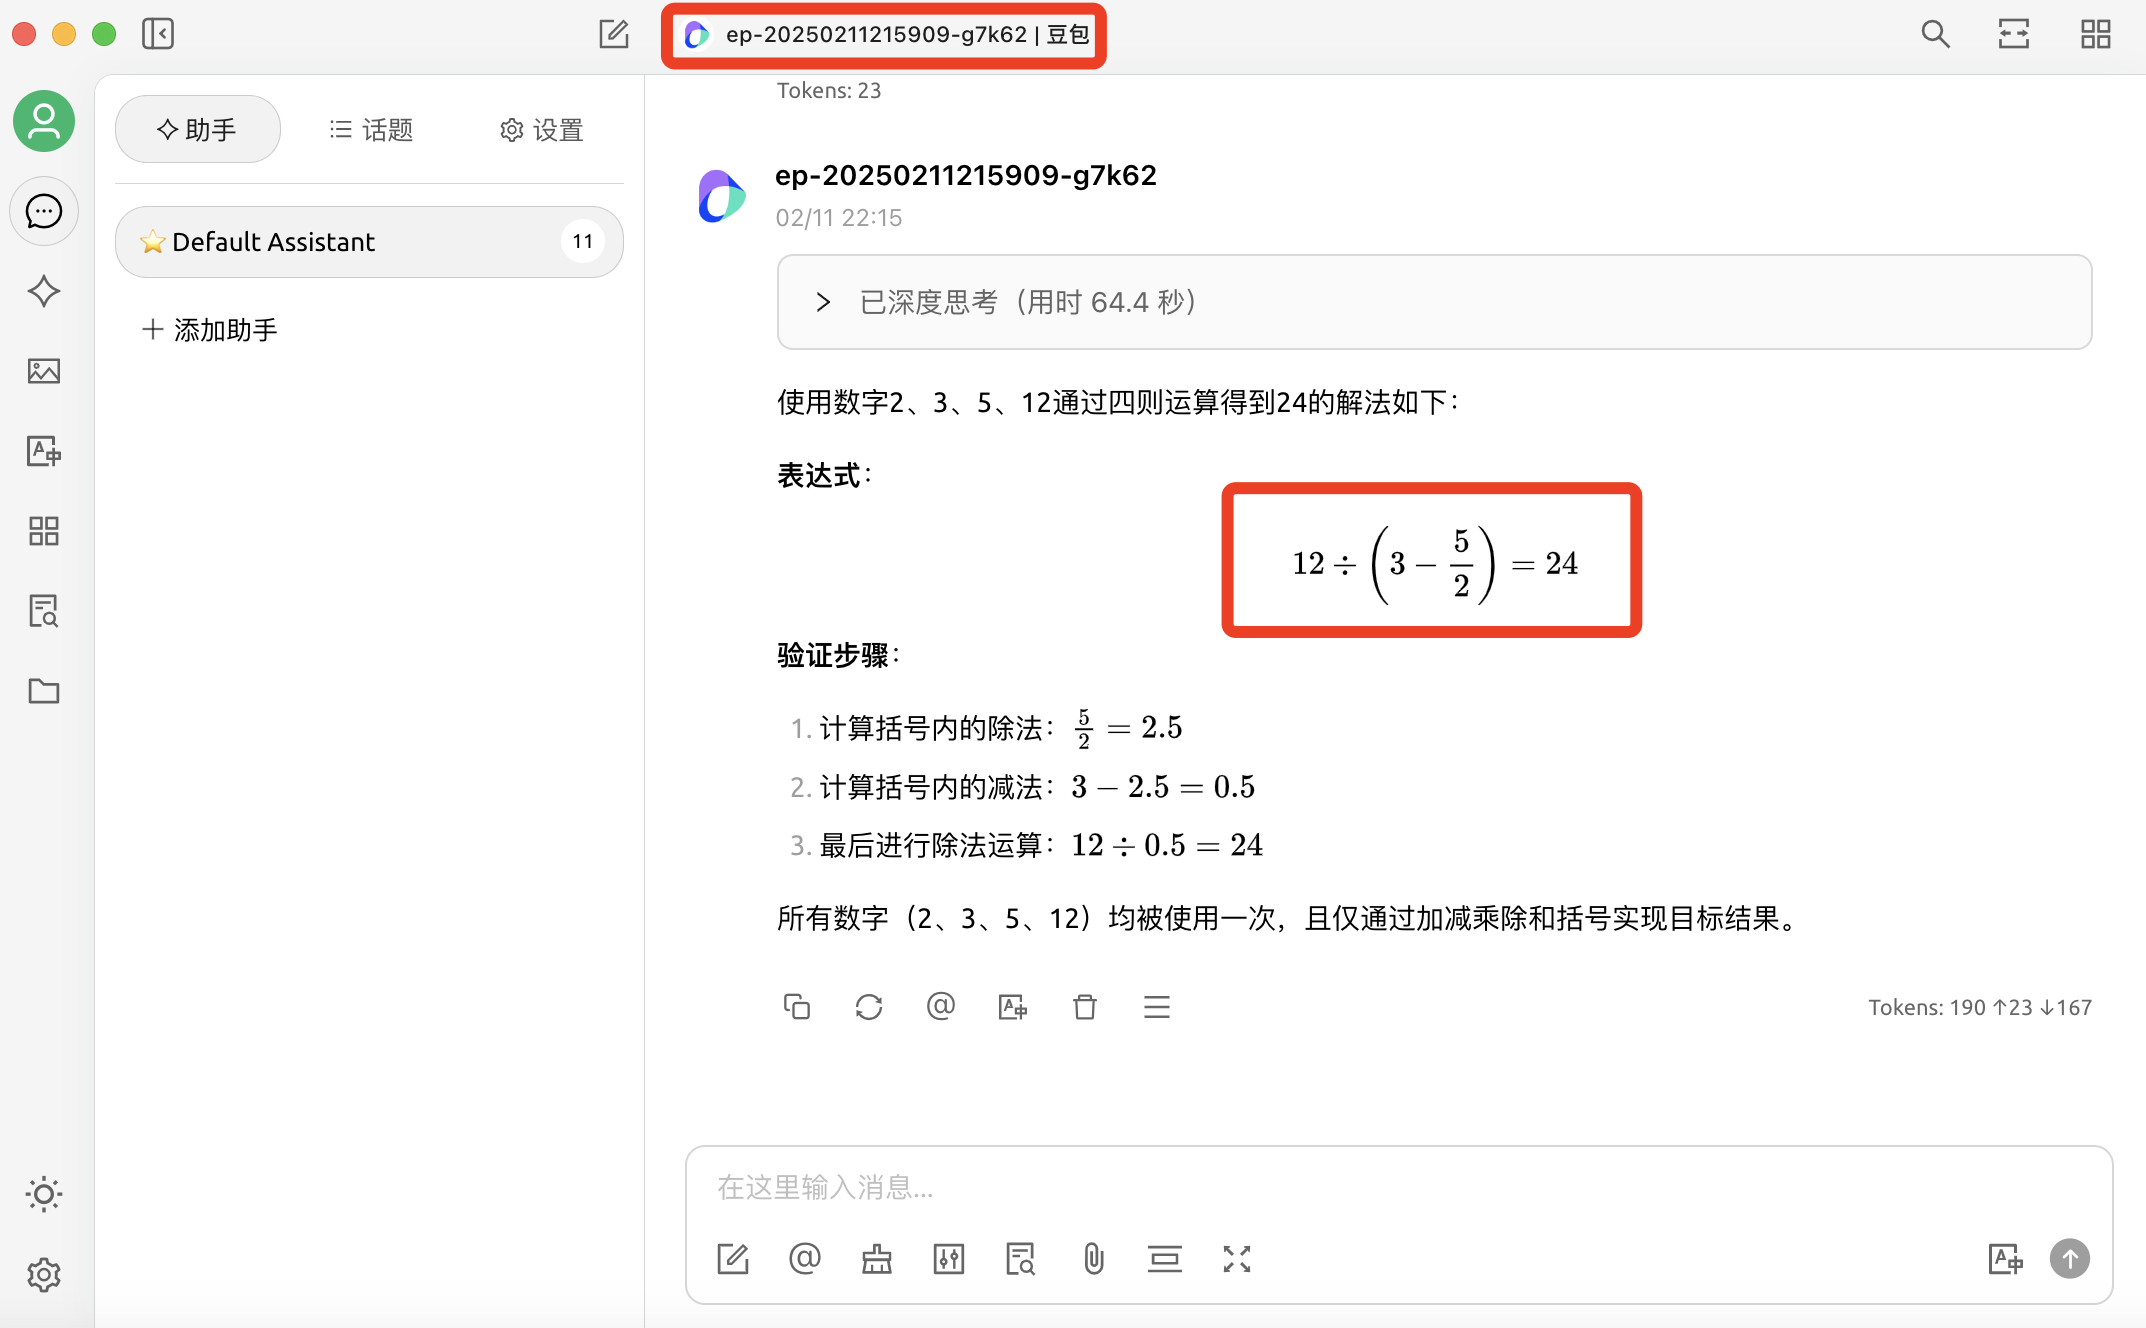Click the translate icon under the message

[1012, 1006]
